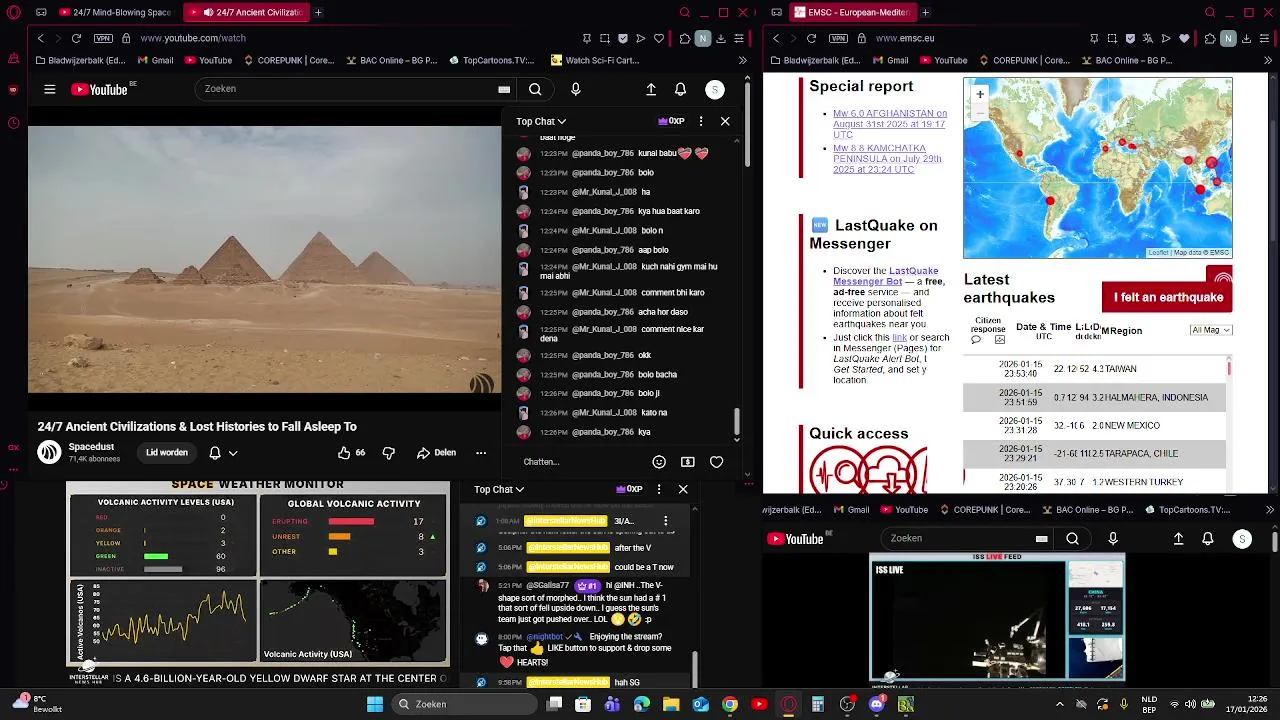This screenshot has width=1280, height=720.
Task: Expand the bookmarks overflow chevron in left browser
Action: point(742,60)
